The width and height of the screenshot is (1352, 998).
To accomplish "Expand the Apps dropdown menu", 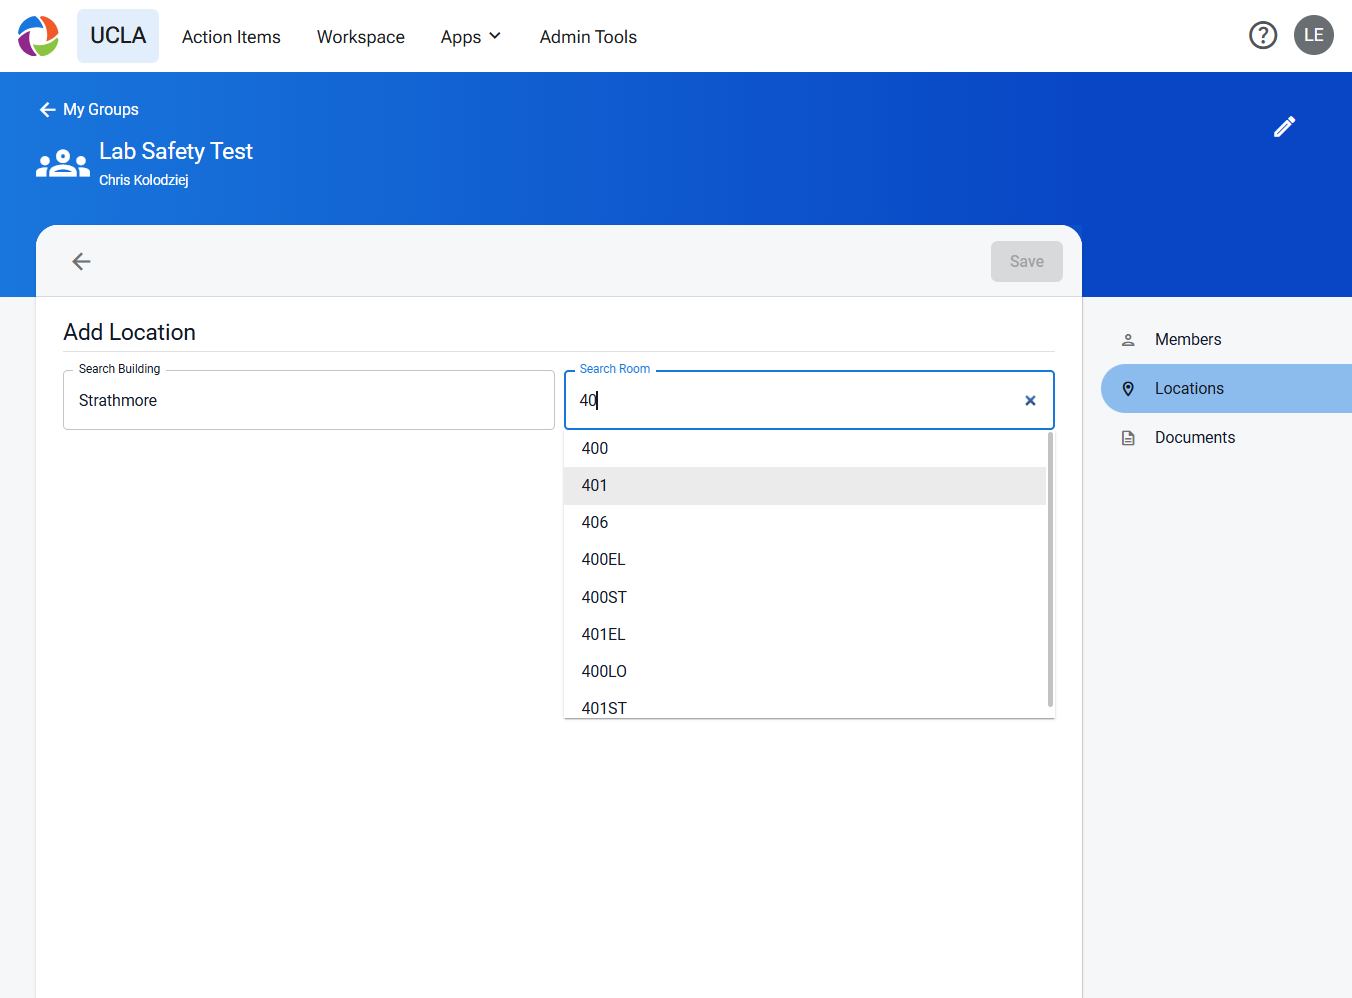I will click(471, 37).
